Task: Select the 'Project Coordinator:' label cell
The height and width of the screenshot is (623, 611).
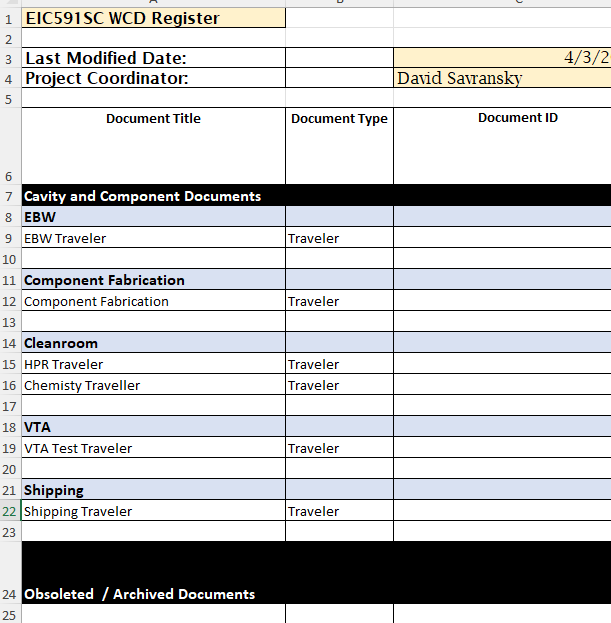Action: point(153,78)
